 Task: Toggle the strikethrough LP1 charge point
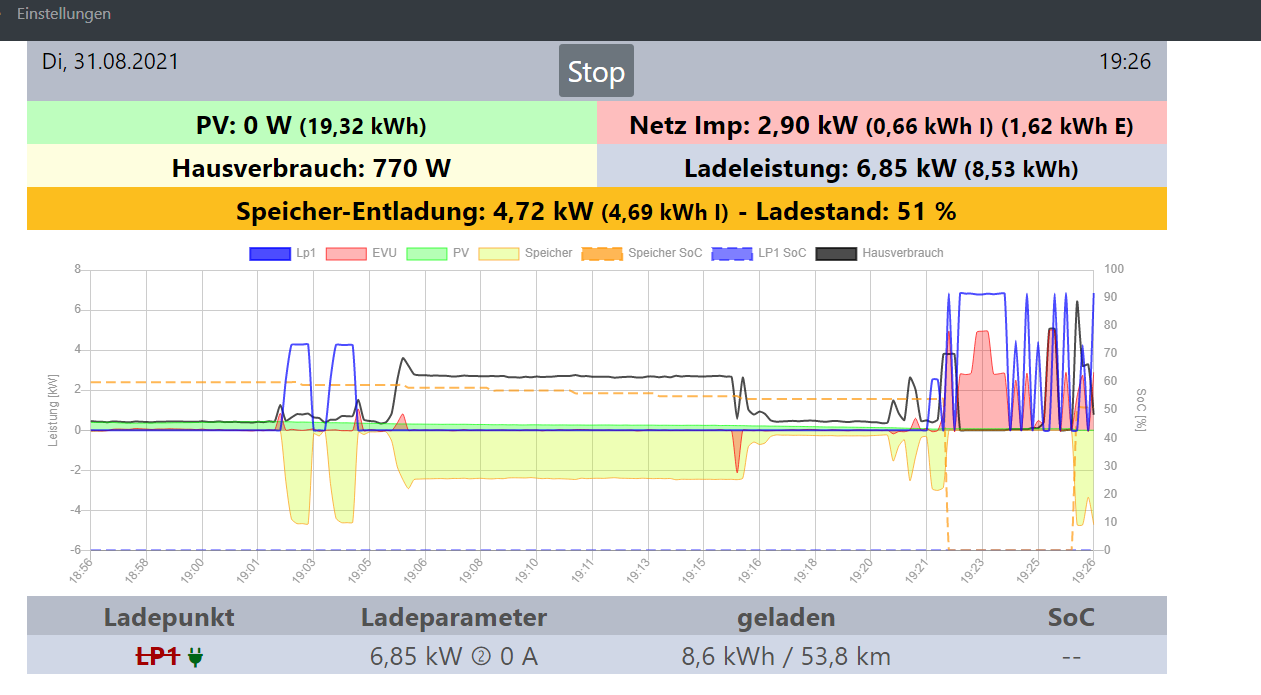click(157, 657)
